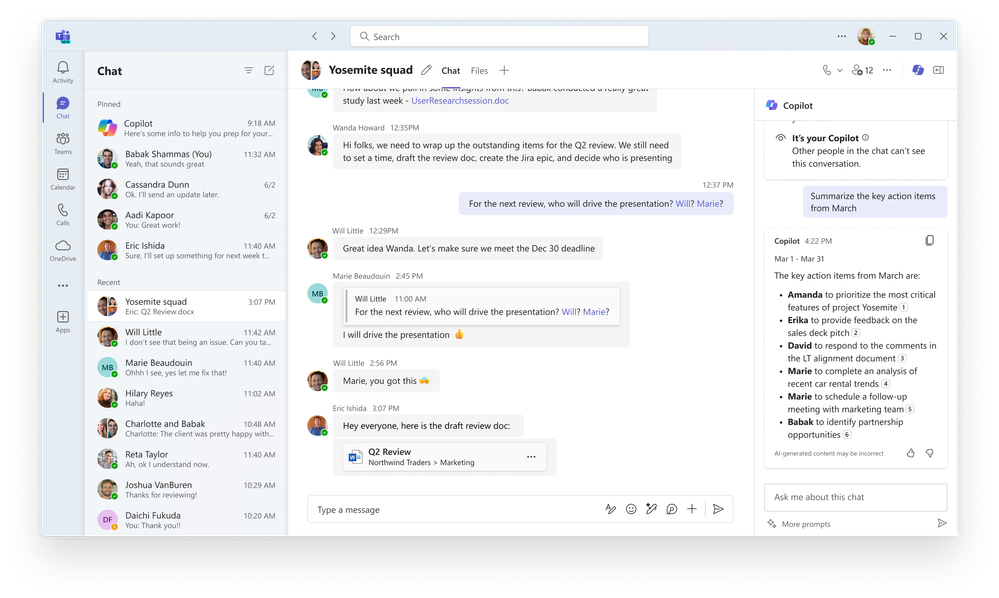Screen dimensions: 999x598
Task: Copy the Copilot response
Action: coord(930,241)
